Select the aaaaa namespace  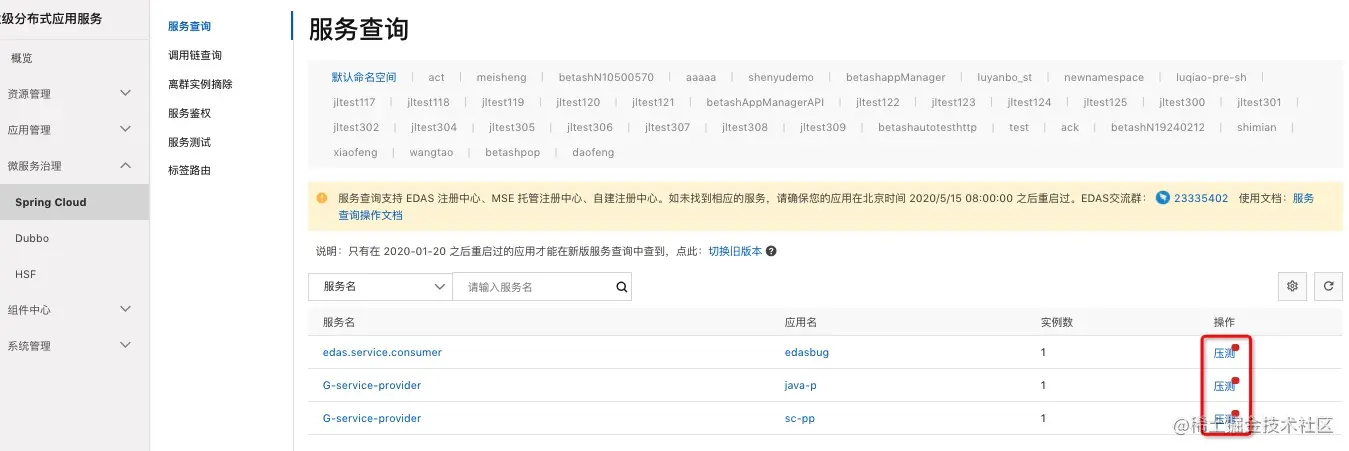[701, 77]
